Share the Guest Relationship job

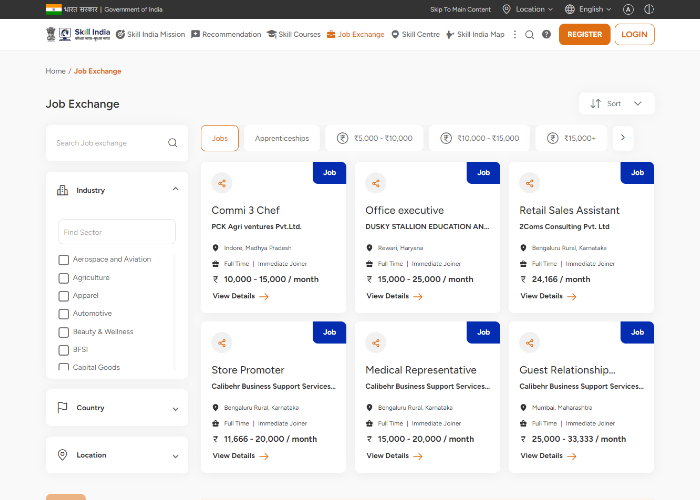529,343
